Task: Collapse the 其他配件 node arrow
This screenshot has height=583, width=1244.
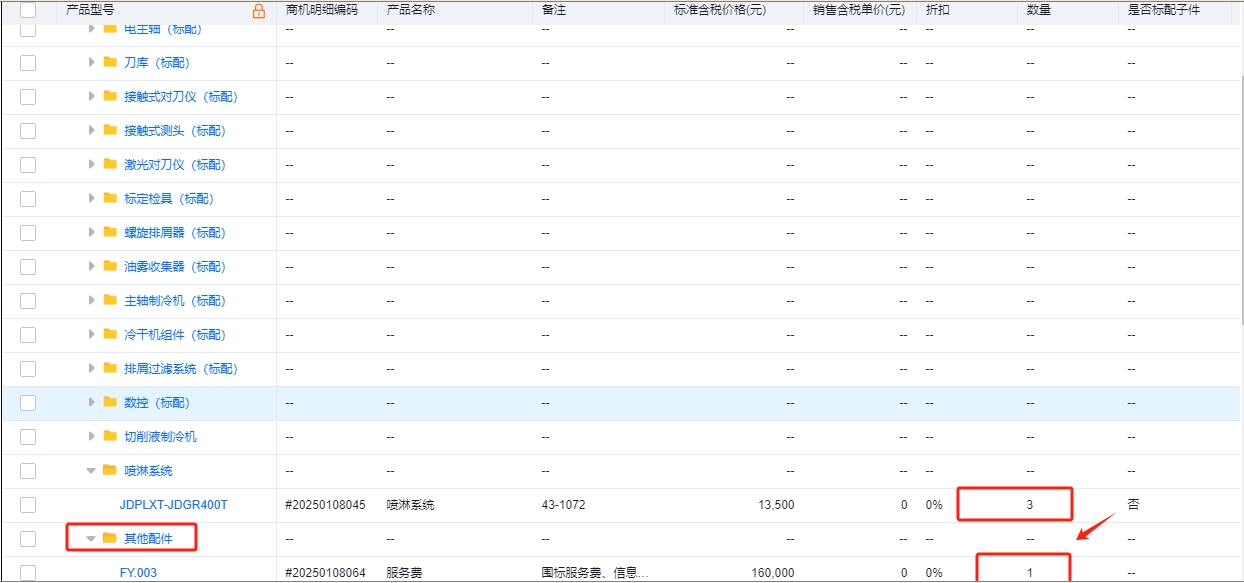Action: (92, 538)
